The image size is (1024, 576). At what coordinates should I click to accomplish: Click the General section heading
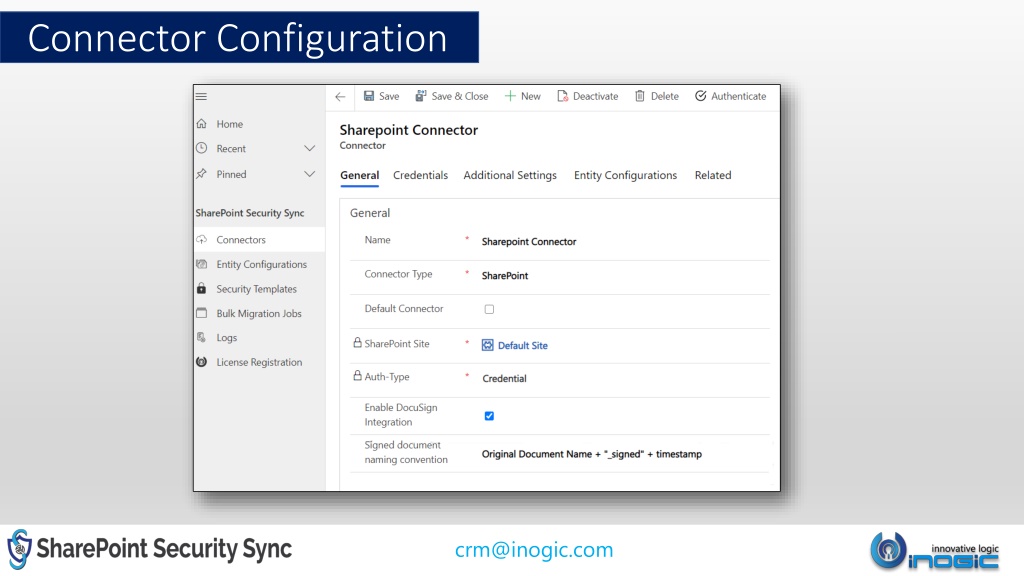click(x=370, y=213)
